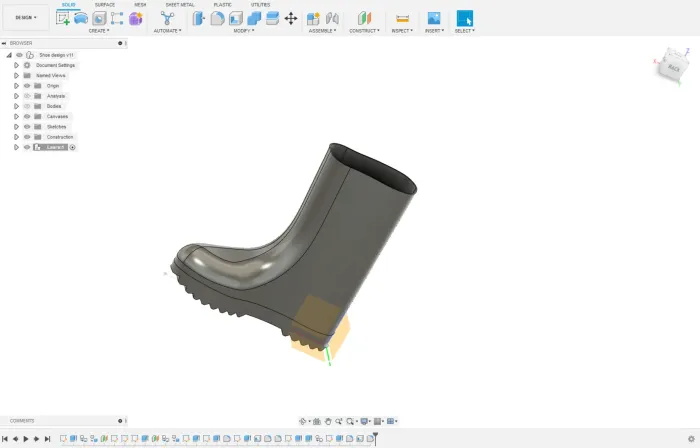
Task: Click the purple Automated Modeling icon
Action: click(136, 18)
